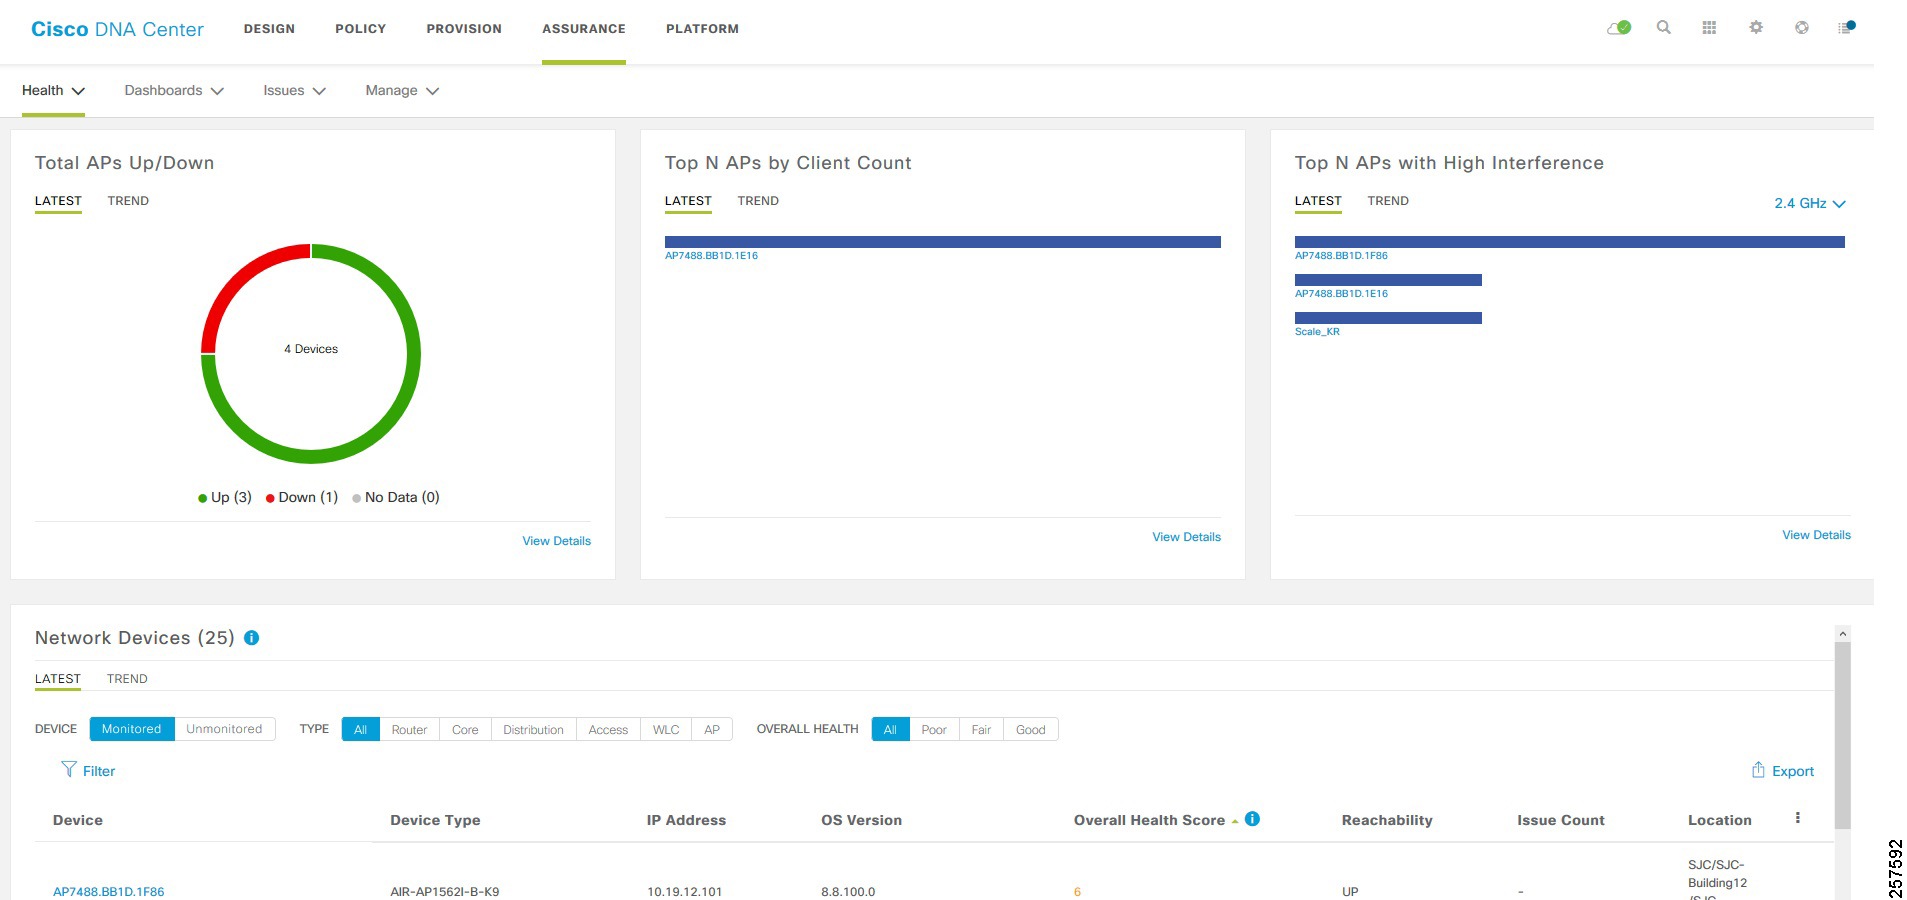
Task: Filter device type by Core
Action: (x=465, y=729)
